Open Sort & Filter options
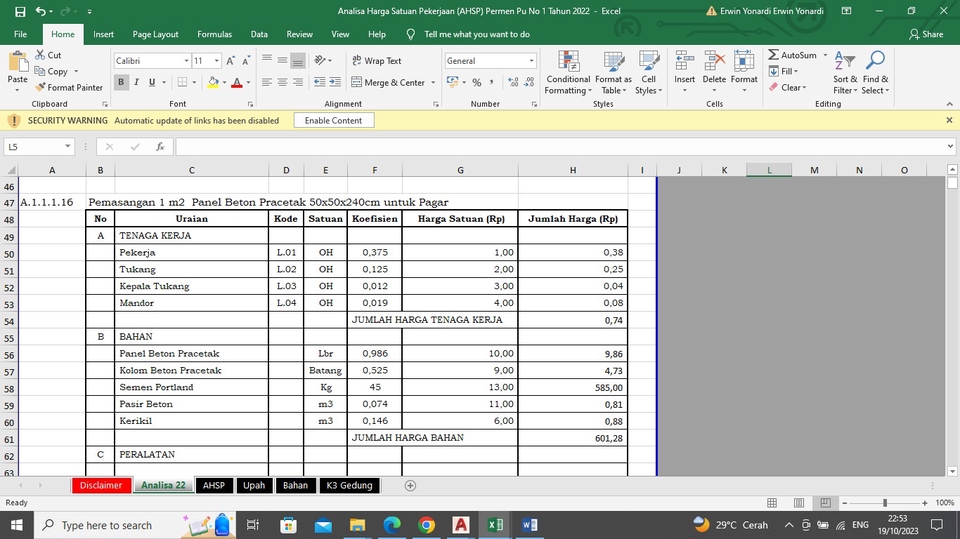 click(x=845, y=73)
